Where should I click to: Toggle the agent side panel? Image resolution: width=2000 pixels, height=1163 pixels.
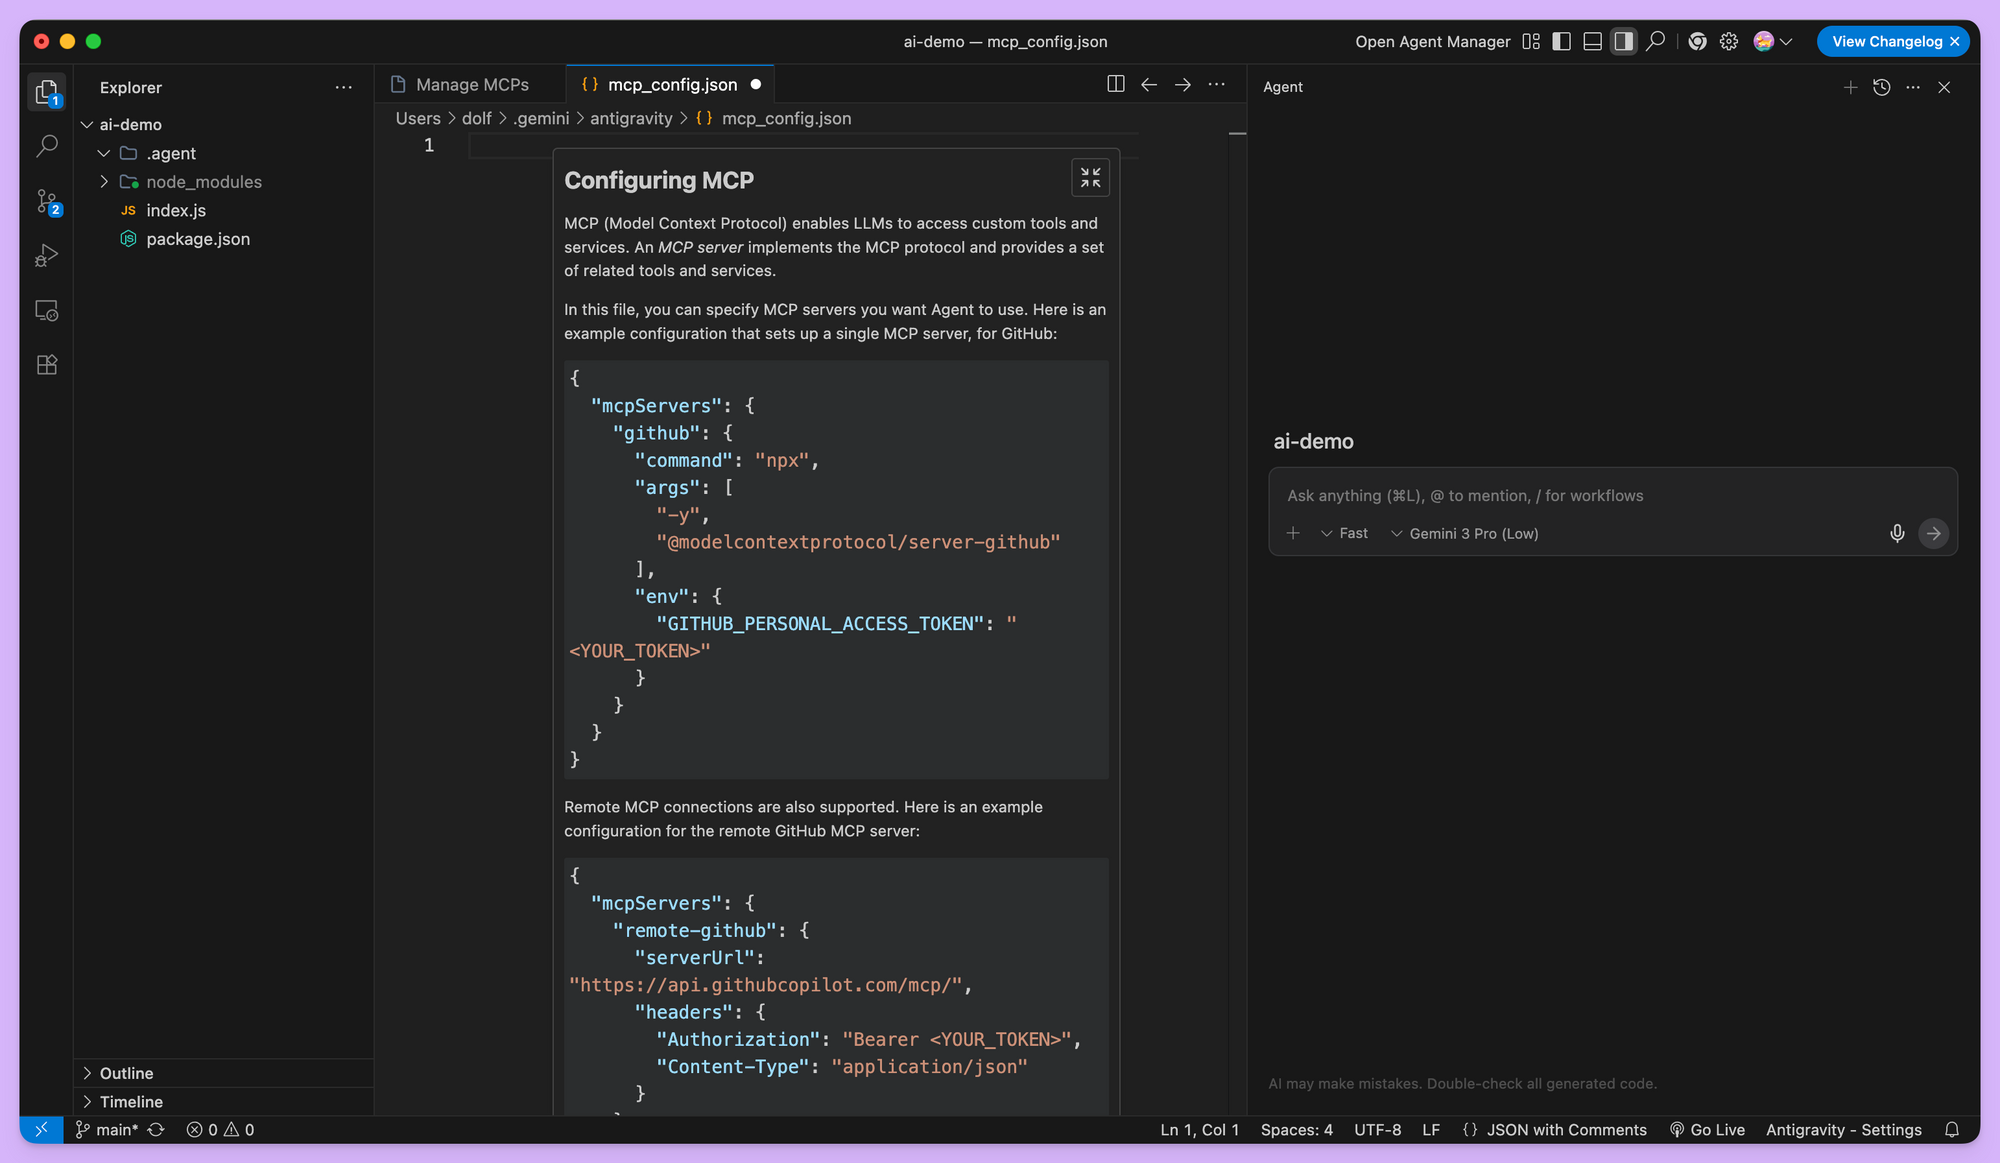coord(1624,41)
